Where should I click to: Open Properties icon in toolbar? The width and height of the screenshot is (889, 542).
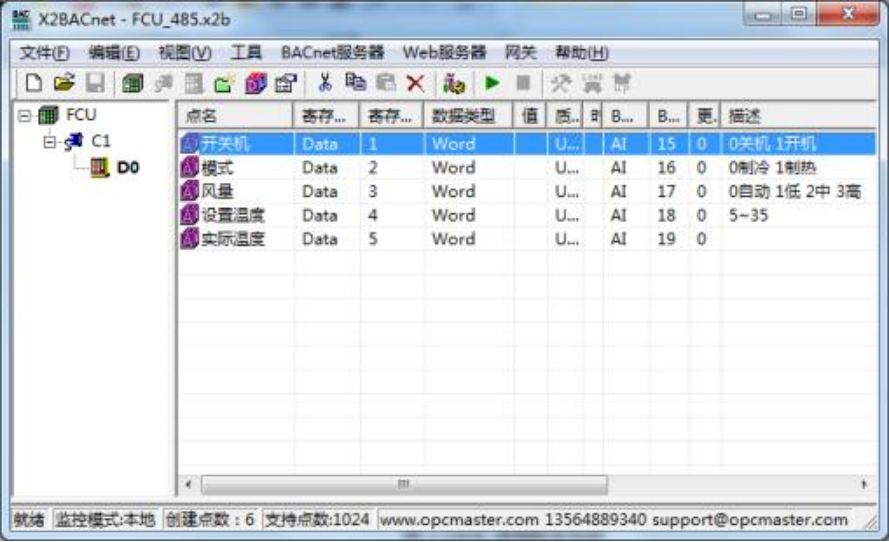[x=286, y=84]
